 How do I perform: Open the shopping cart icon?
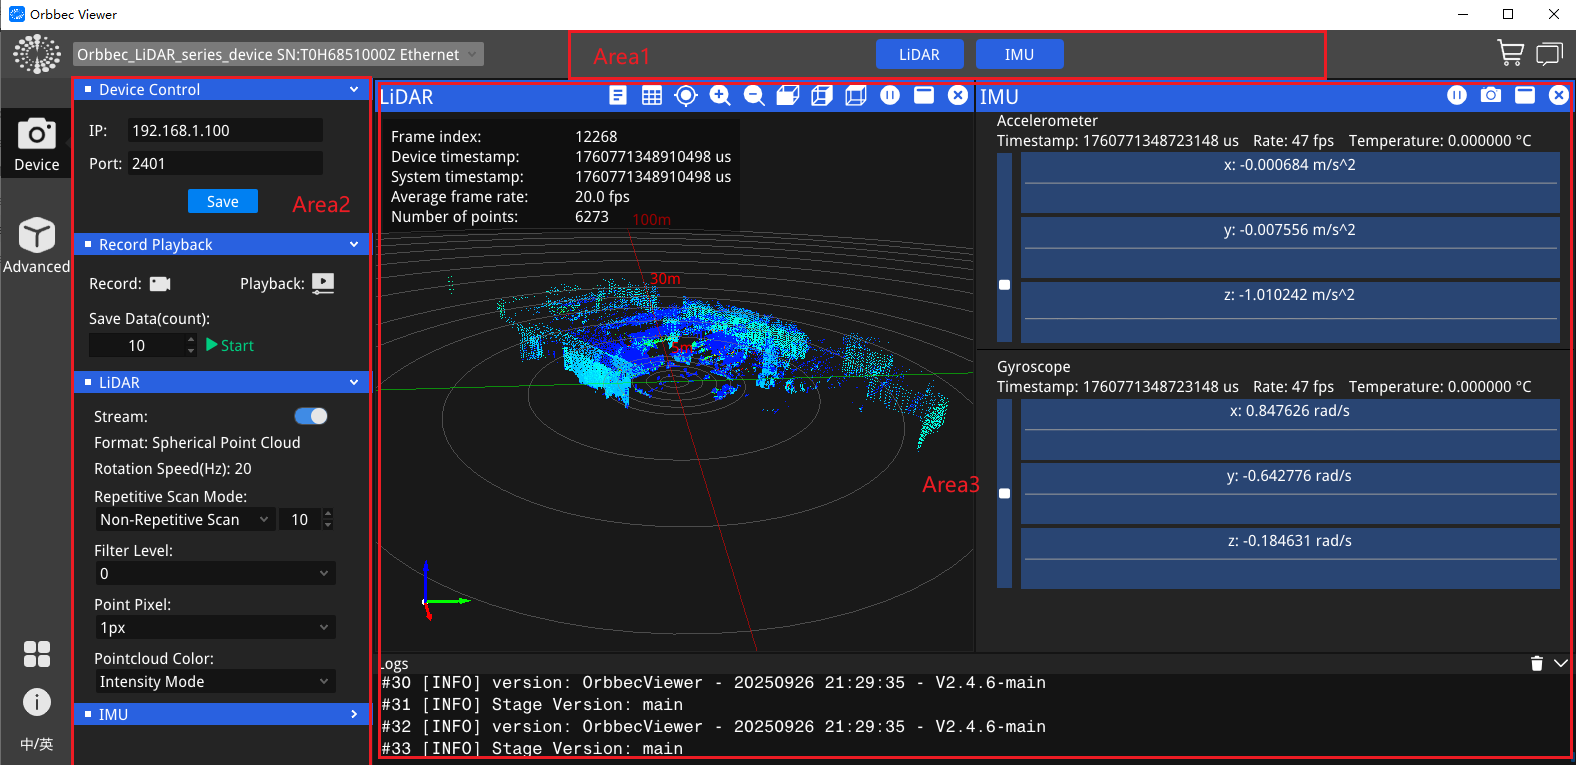[1510, 53]
